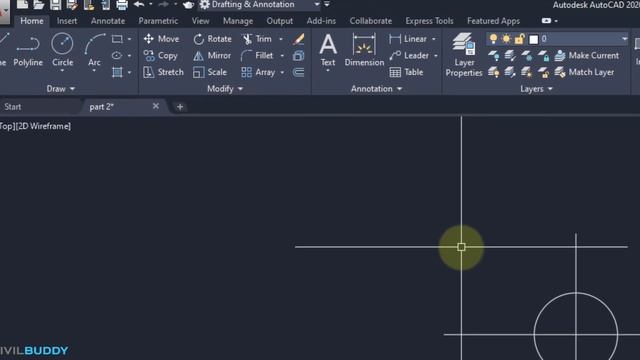This screenshot has width=640, height=360.
Task: Click Save icon in quick access toolbar
Action: click(56, 5)
